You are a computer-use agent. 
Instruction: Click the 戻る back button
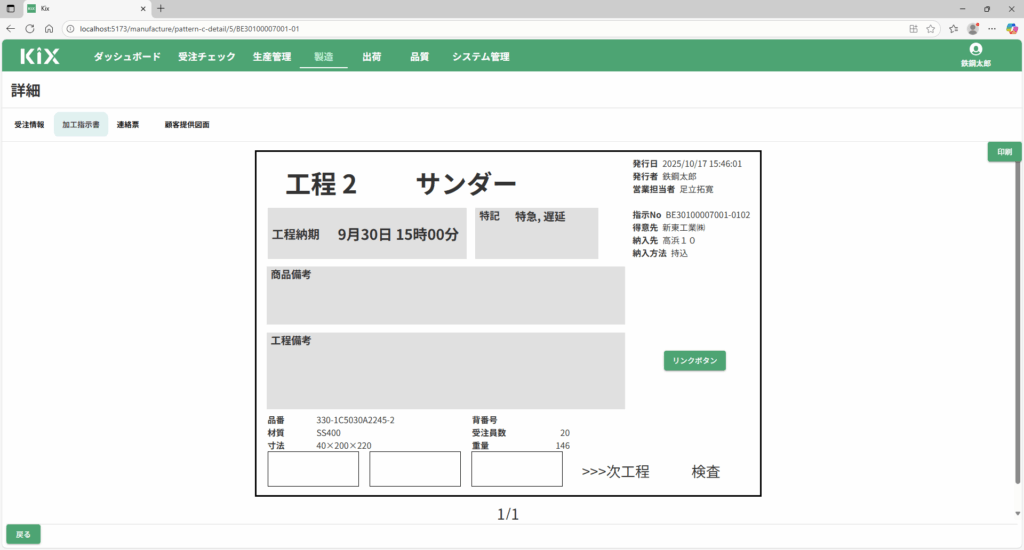23,534
